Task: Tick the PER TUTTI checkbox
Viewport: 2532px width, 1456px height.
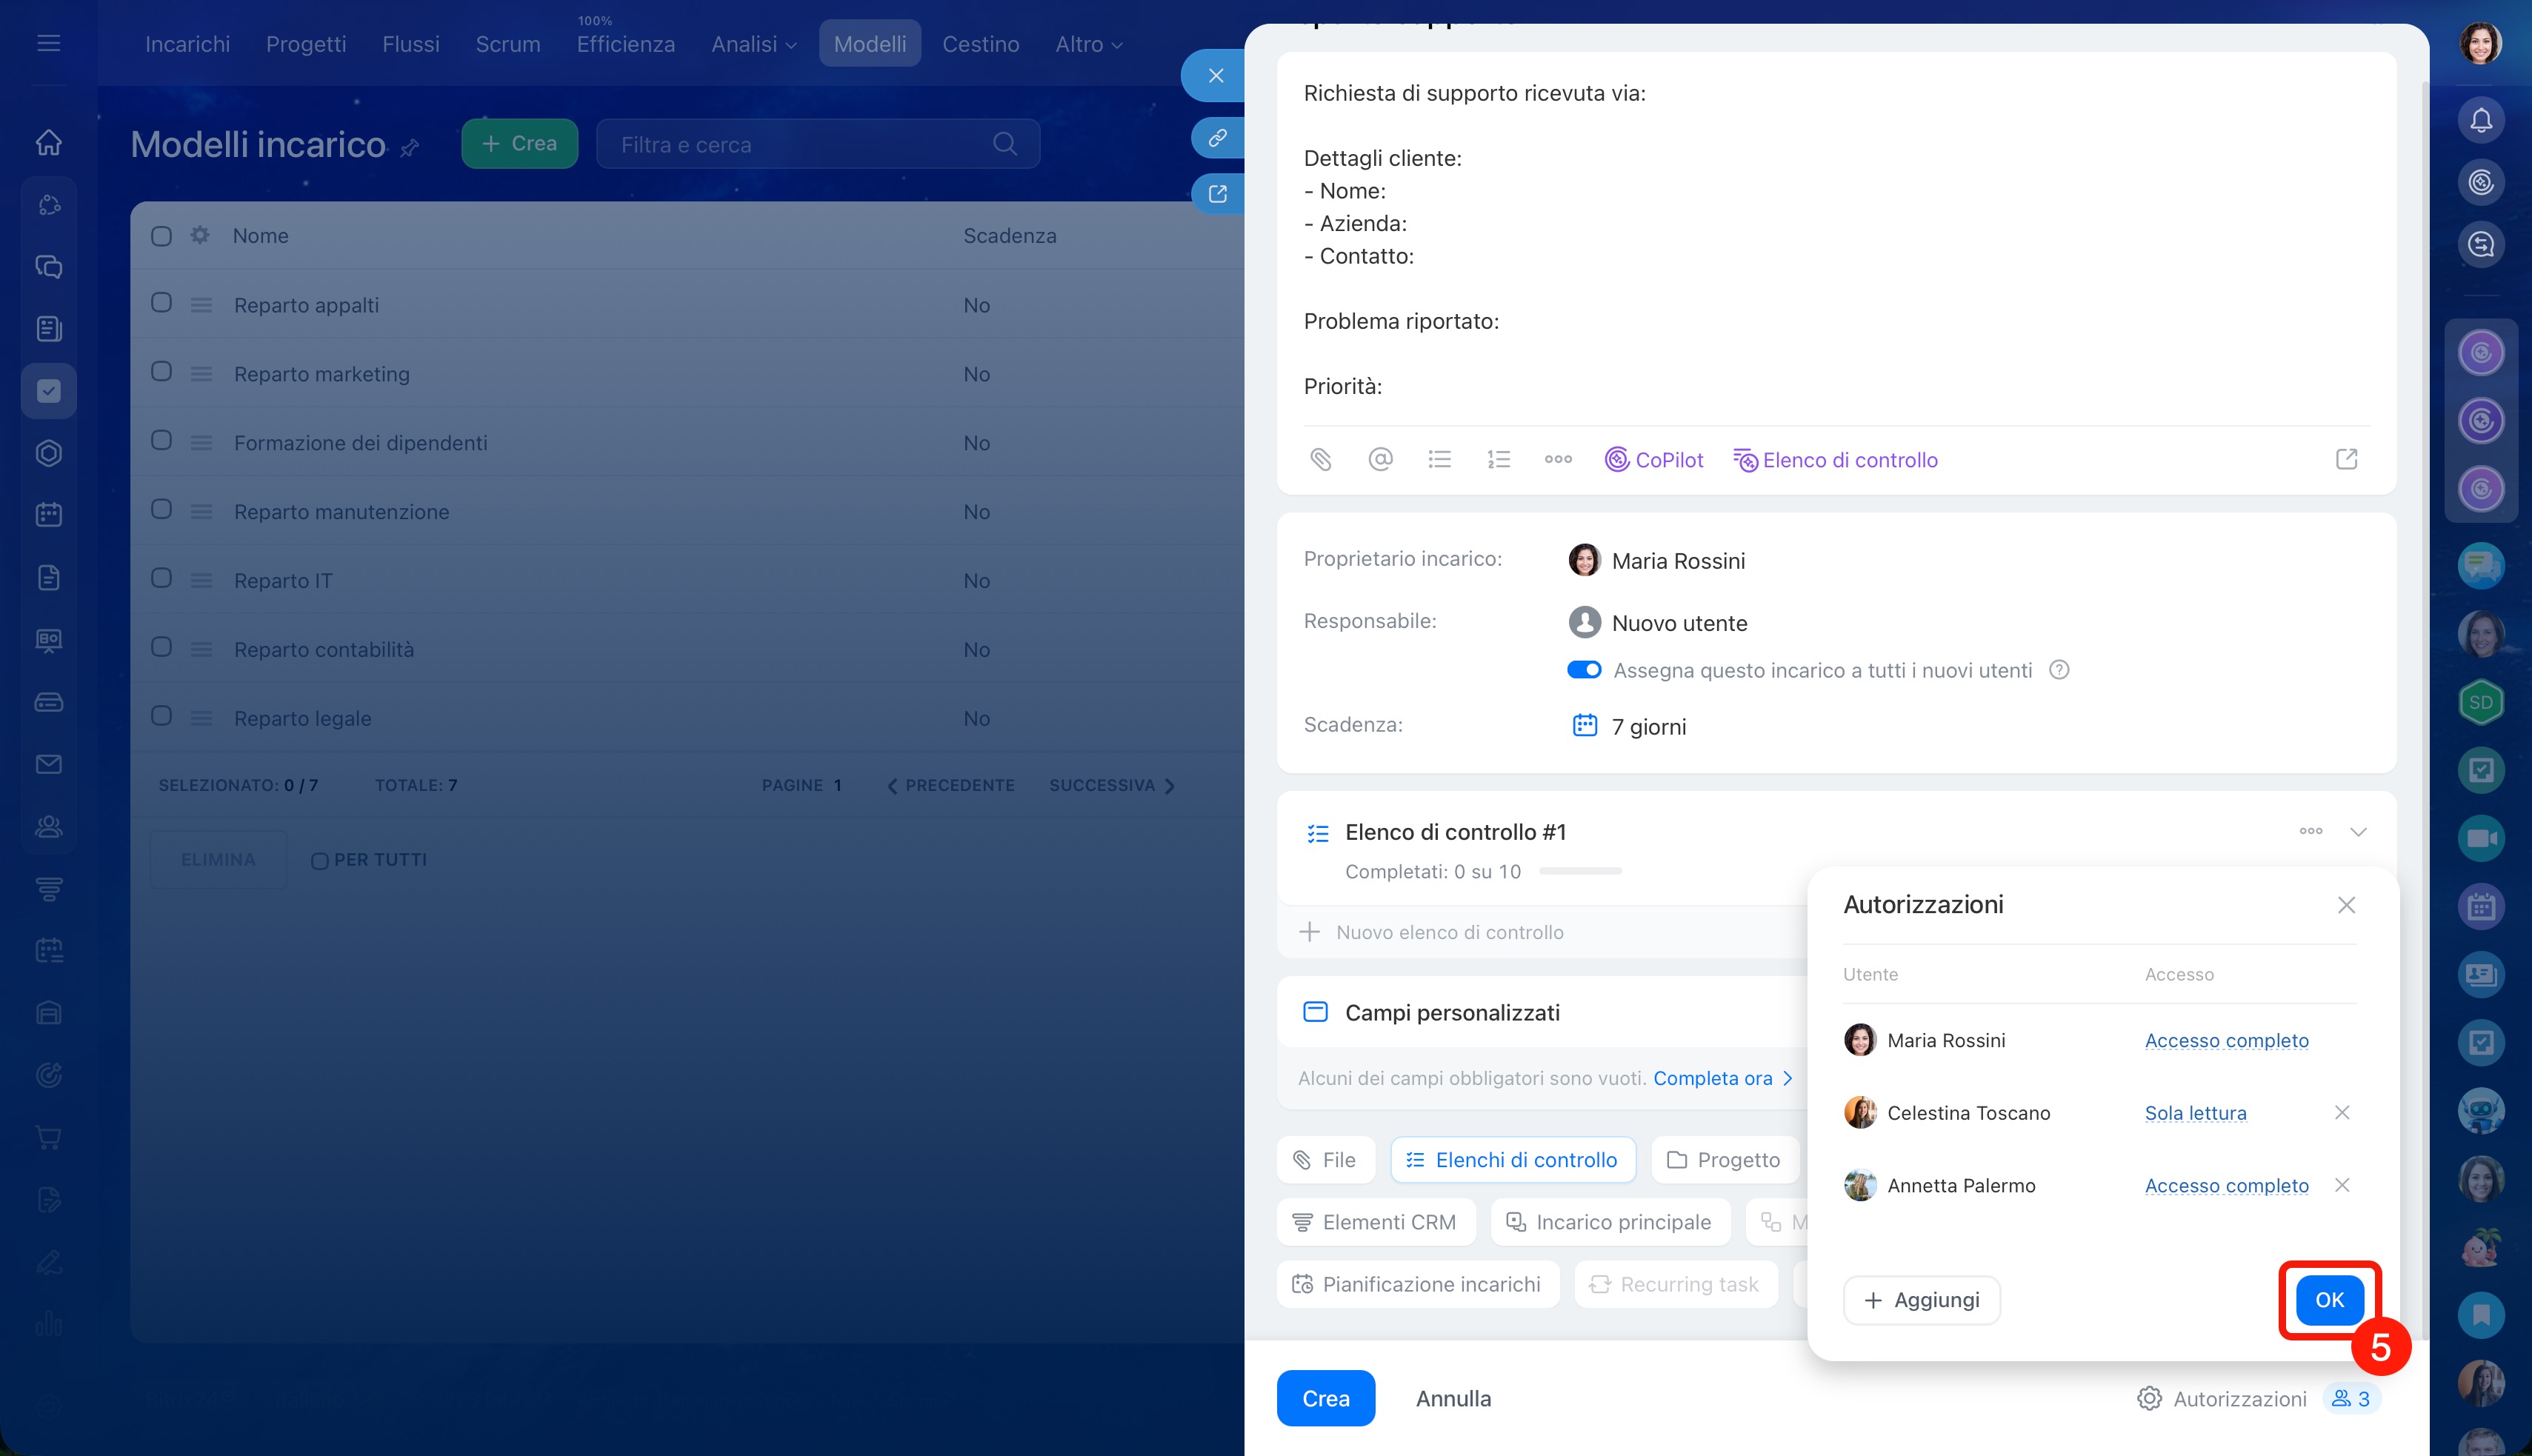Action: coord(320,861)
